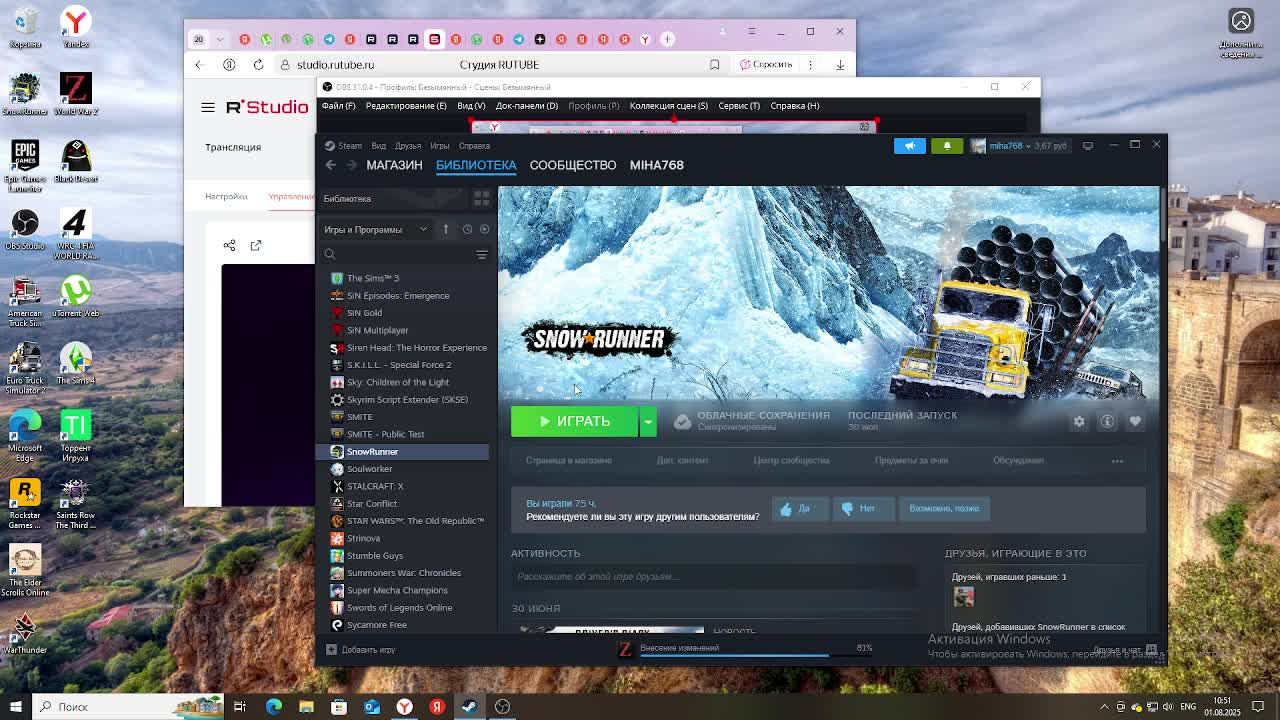Choose Возможно, позже option

click(x=944, y=508)
